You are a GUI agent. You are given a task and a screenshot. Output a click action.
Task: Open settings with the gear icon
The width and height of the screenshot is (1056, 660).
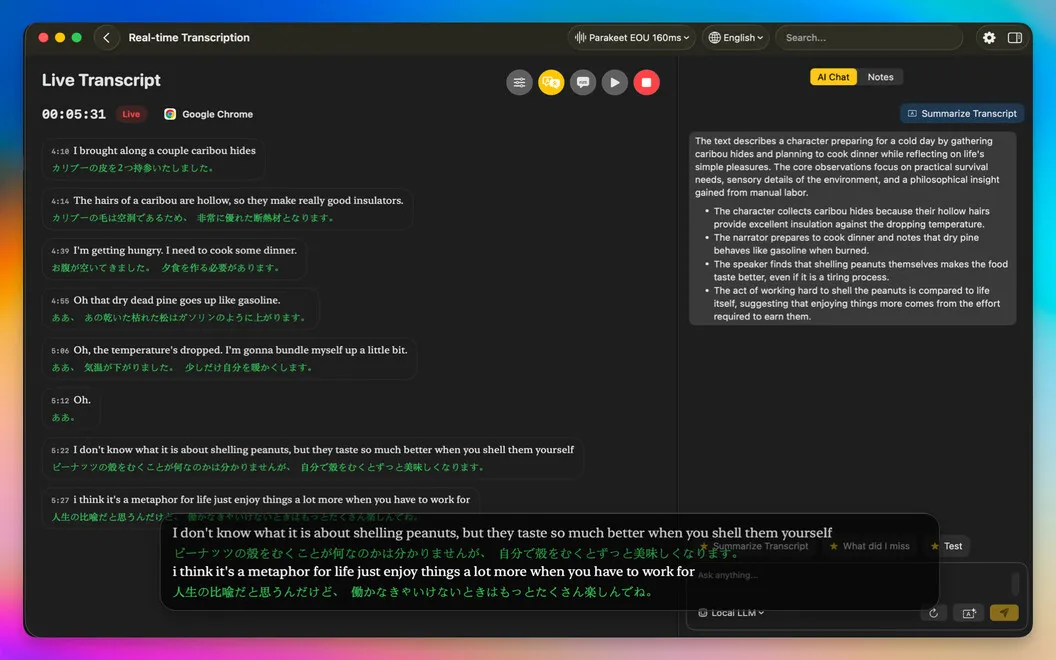(989, 38)
